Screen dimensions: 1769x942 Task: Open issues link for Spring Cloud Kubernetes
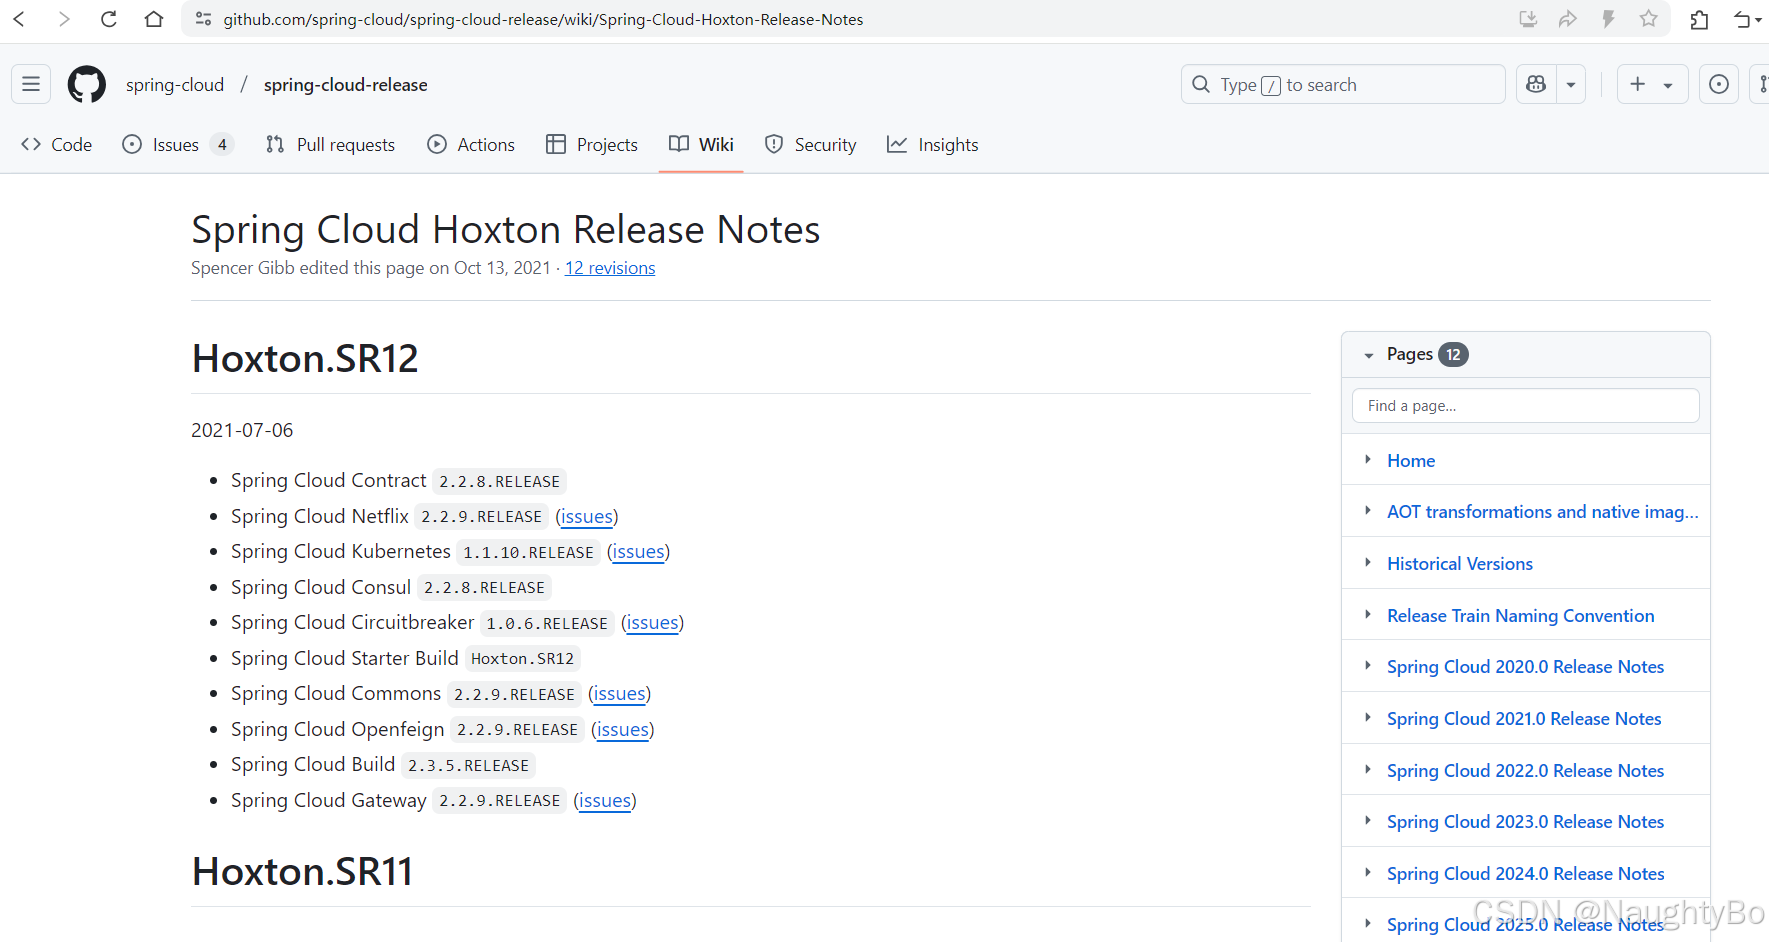click(x=639, y=552)
